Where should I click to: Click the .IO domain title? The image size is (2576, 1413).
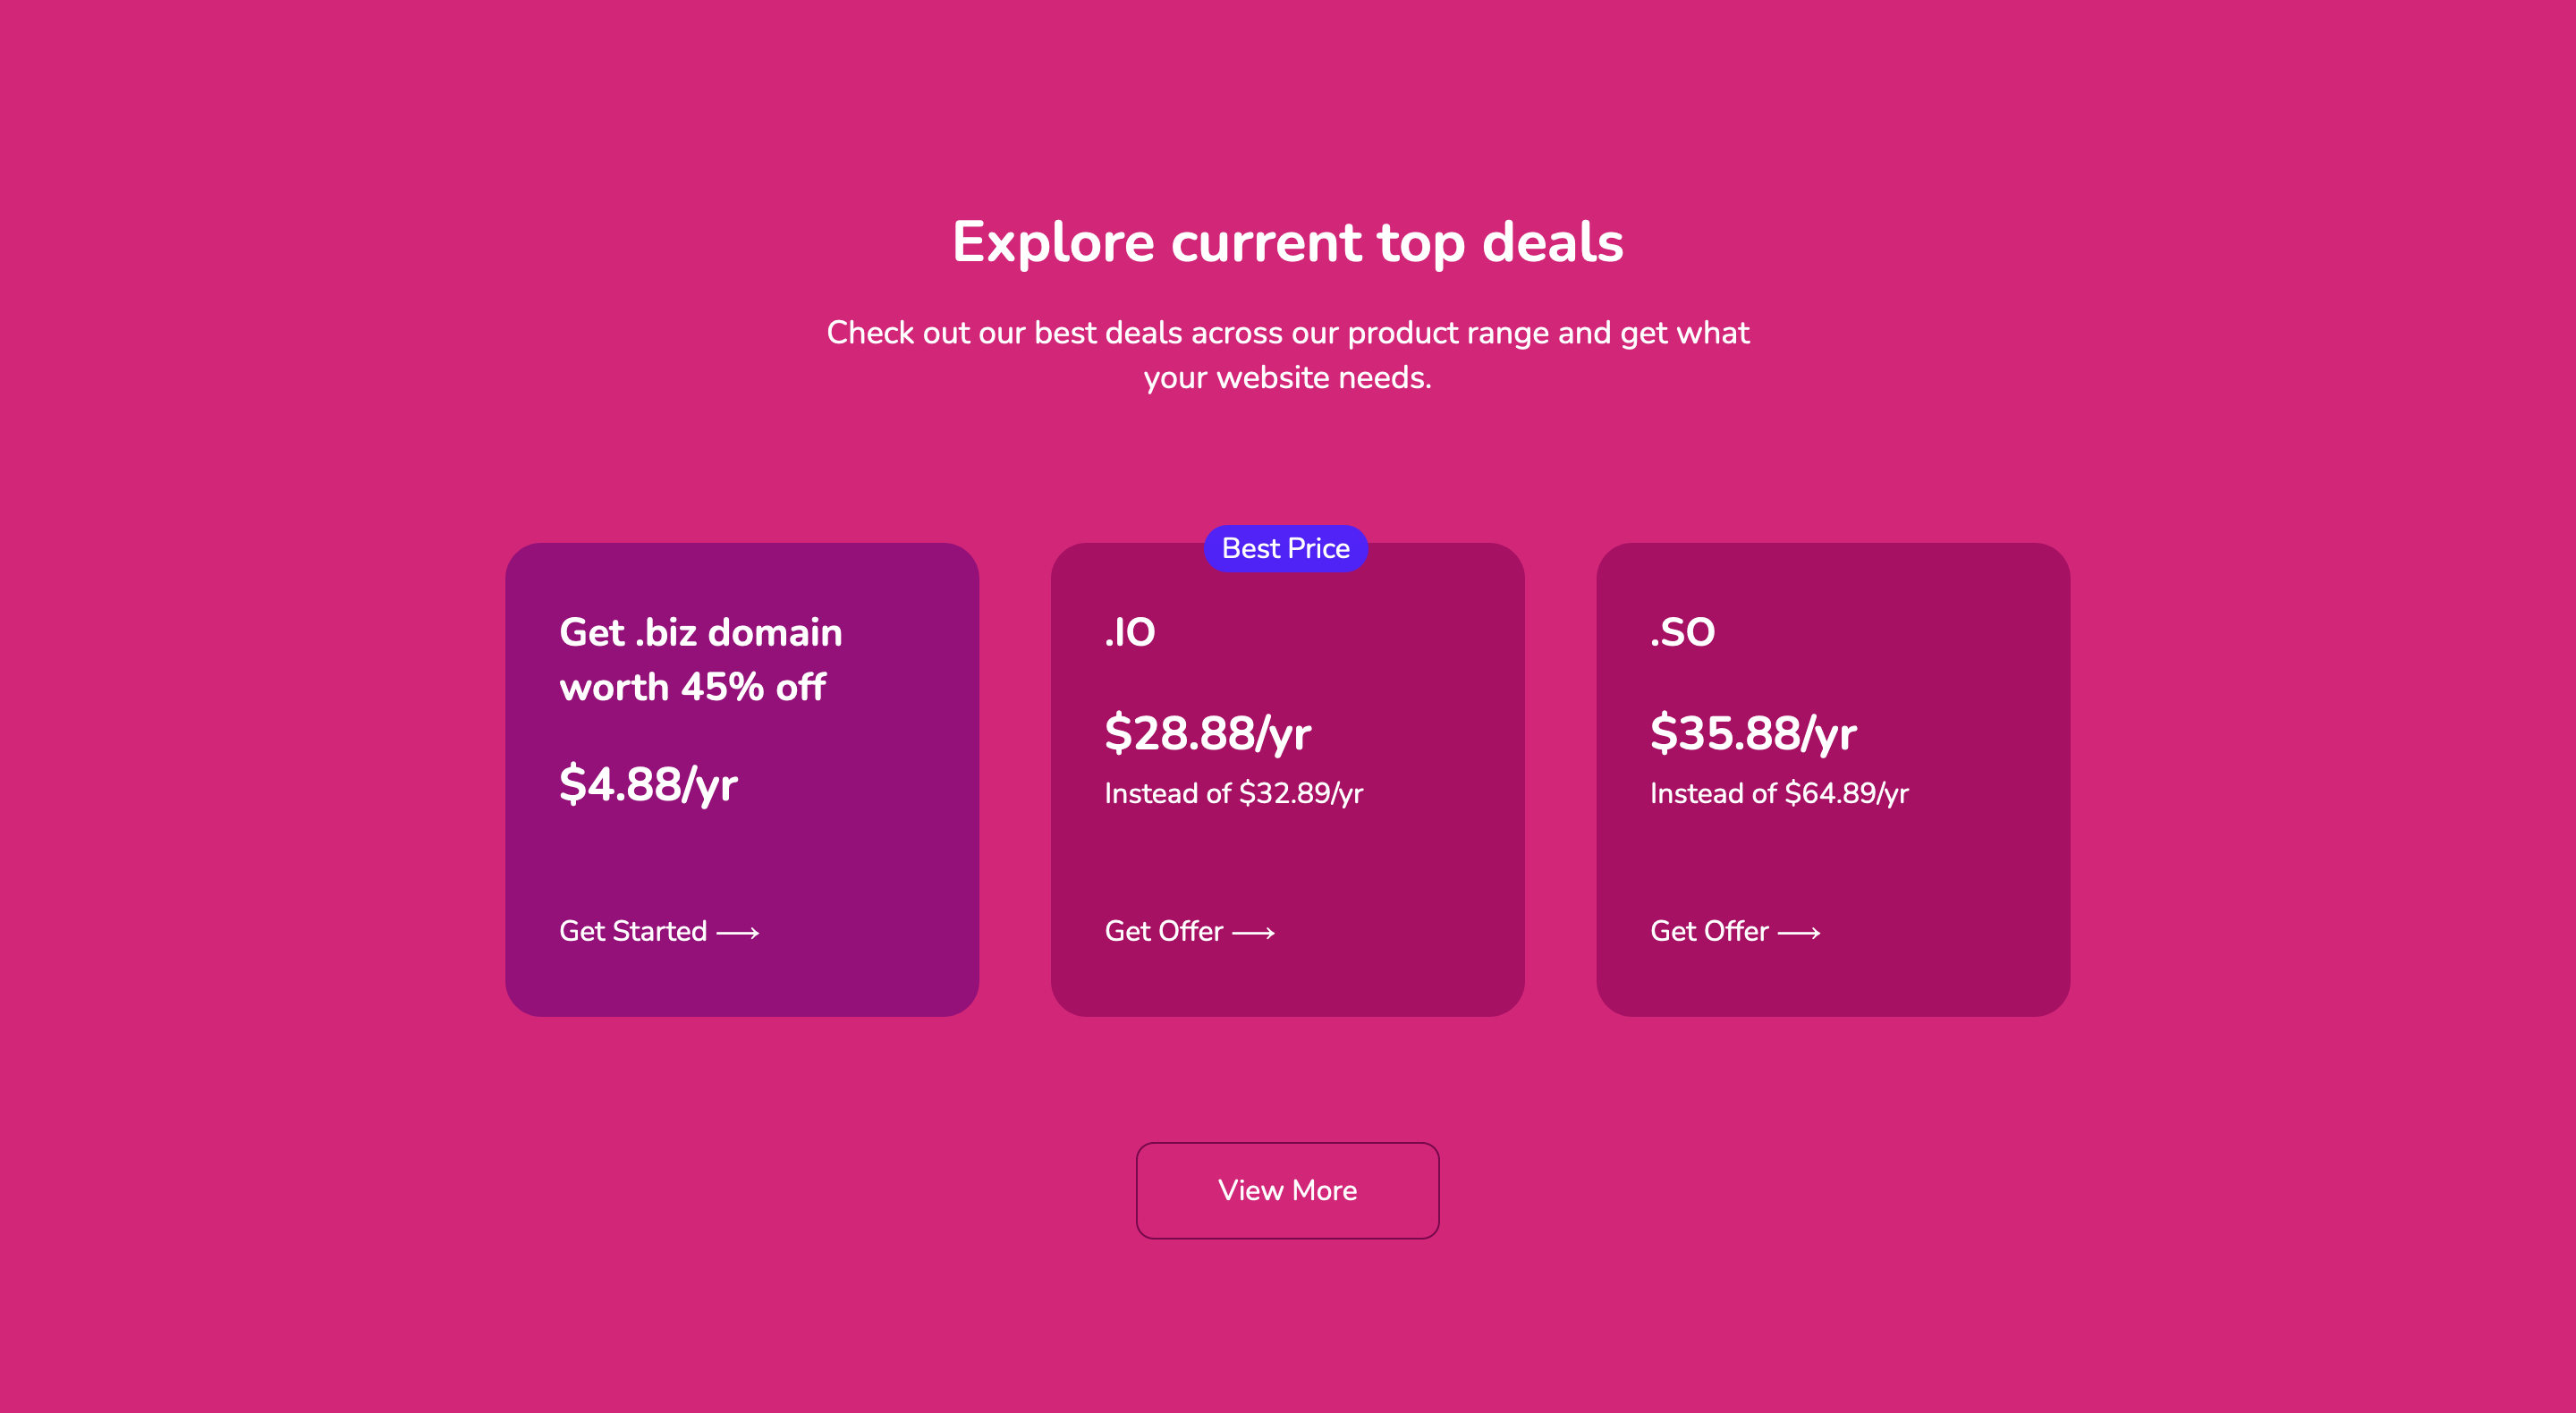pyautogui.click(x=1130, y=632)
